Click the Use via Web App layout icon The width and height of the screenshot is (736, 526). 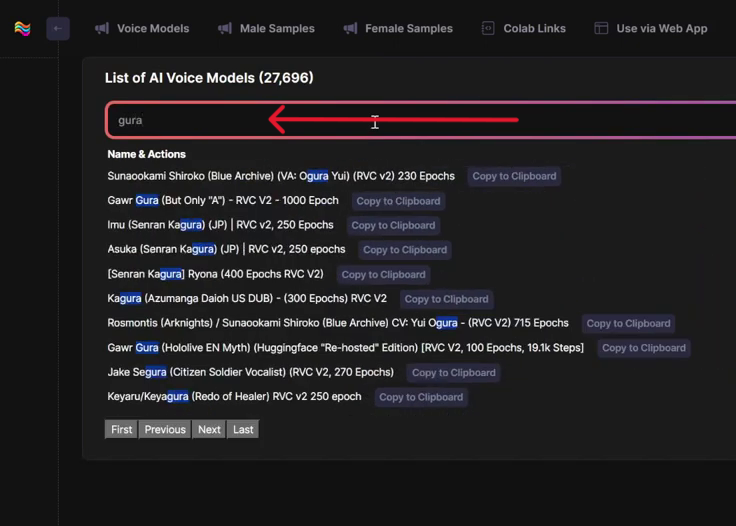coord(601,29)
